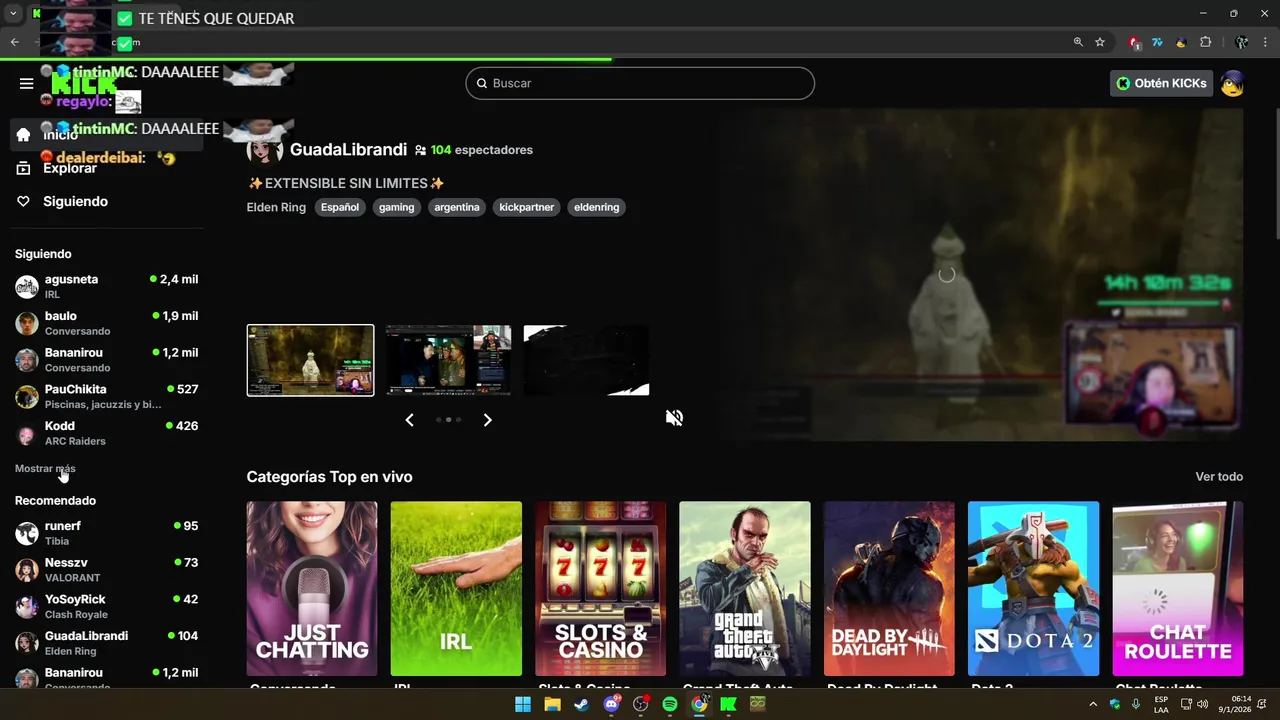Open File Explorer from taskbar
The image size is (1280, 720).
tap(552, 704)
